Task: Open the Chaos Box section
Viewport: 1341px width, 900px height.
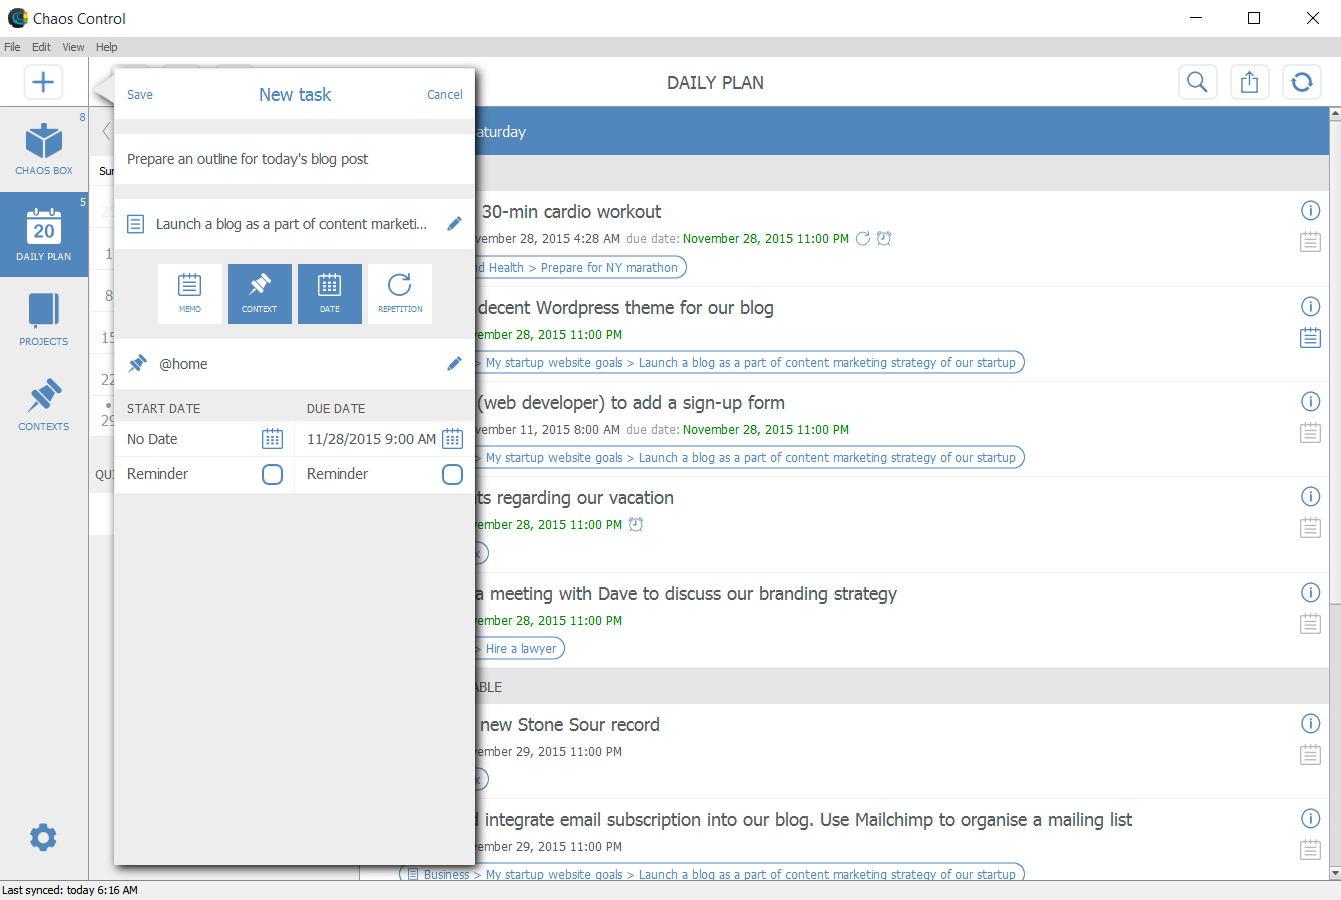Action: pyautogui.click(x=44, y=149)
